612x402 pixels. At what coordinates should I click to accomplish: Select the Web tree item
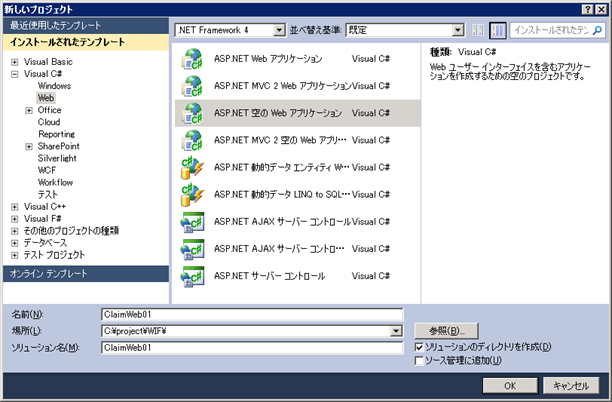click(46, 98)
